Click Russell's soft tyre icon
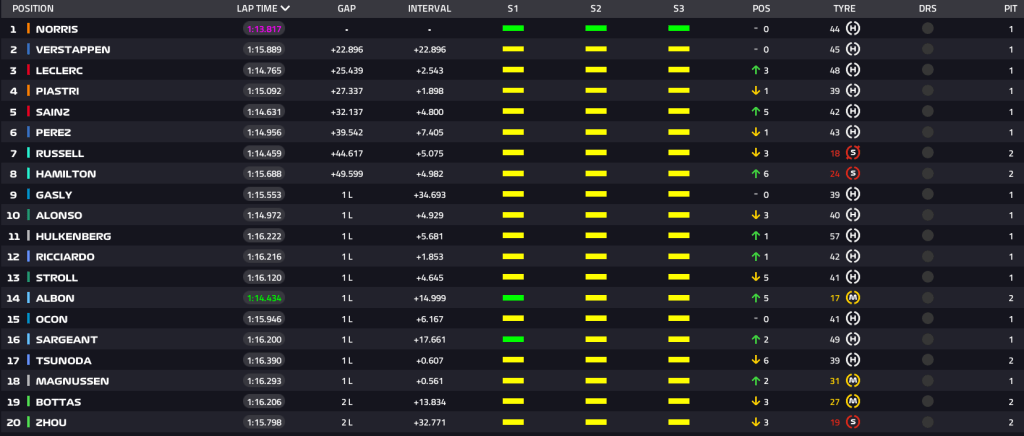The image size is (1024, 436). pos(853,153)
